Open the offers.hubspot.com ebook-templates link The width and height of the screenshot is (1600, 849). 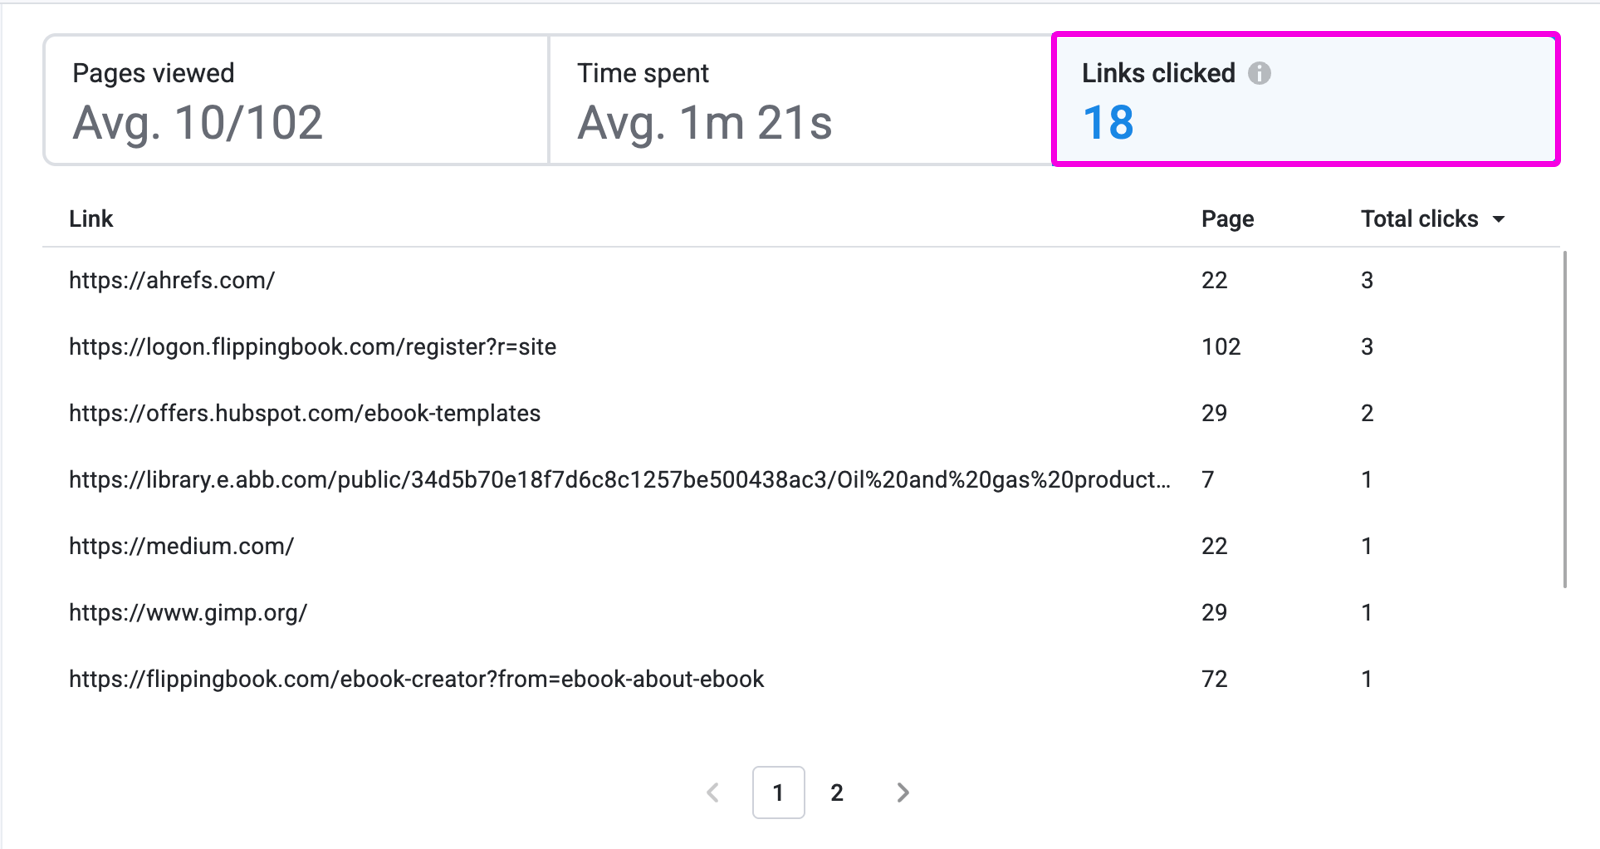pos(304,413)
